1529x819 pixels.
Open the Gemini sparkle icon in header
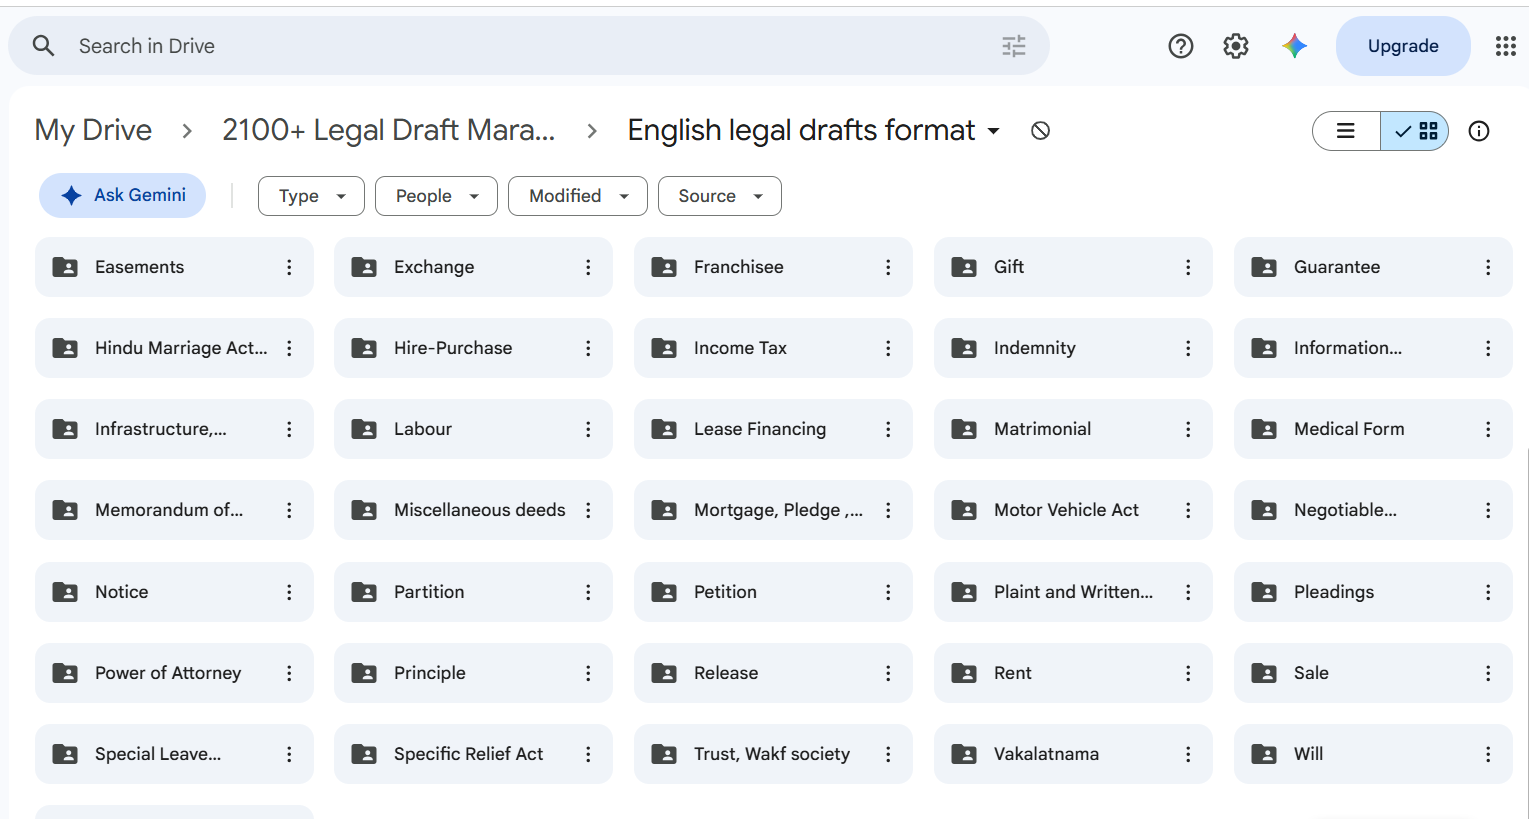click(x=1295, y=46)
